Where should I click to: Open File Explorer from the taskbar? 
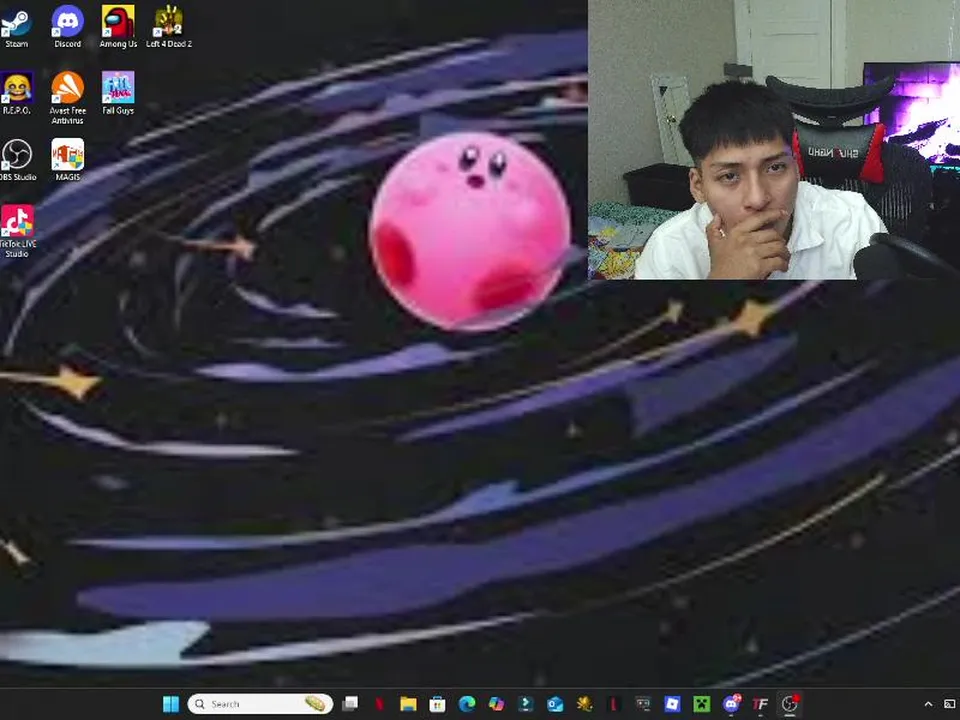[408, 704]
